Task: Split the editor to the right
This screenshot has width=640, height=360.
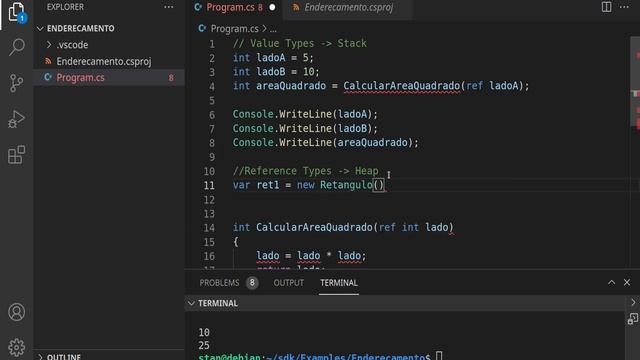Action: 607,7
